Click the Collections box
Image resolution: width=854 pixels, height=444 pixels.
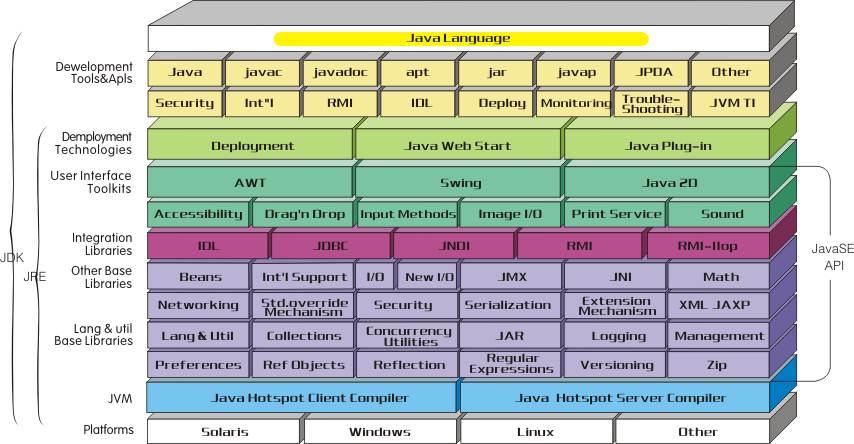tap(303, 336)
